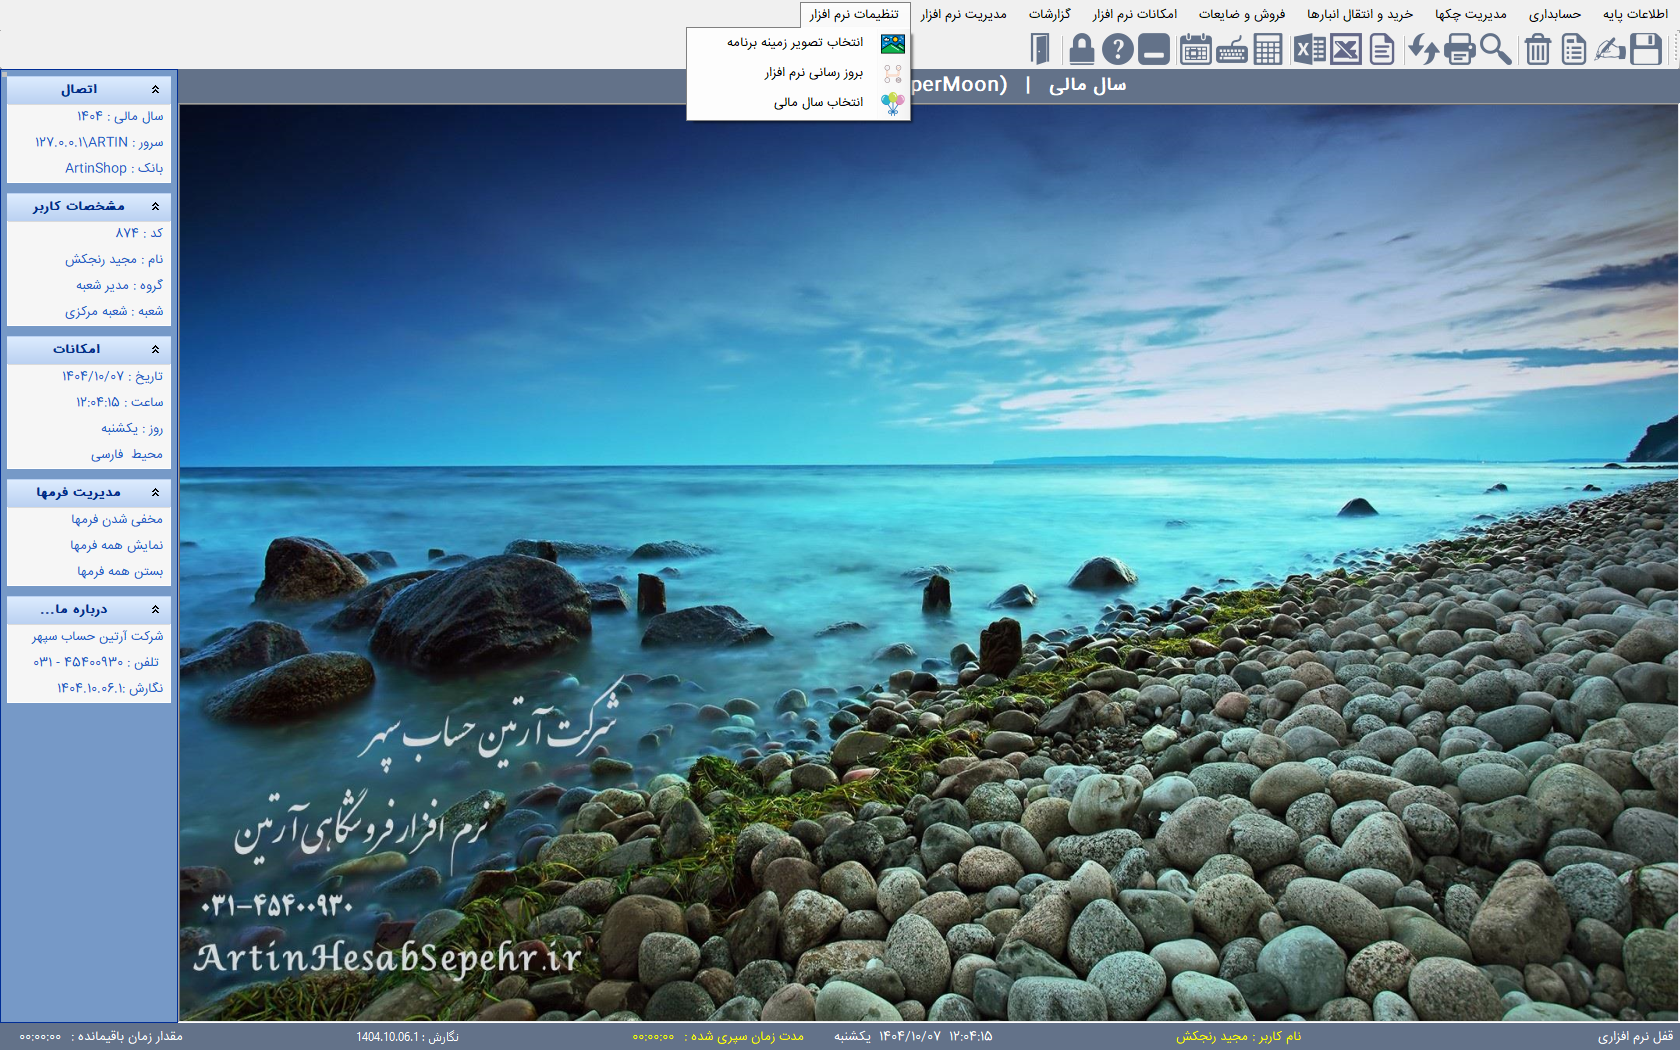
Task: Open the calculator icon
Action: [x=1267, y=49]
